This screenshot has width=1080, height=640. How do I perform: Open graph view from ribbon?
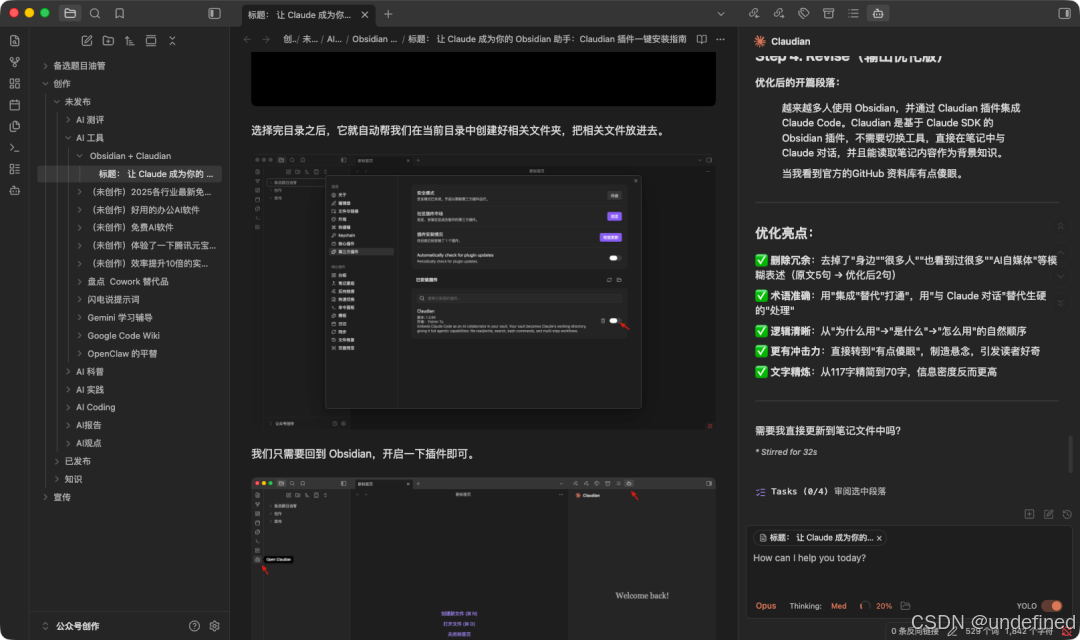14,62
